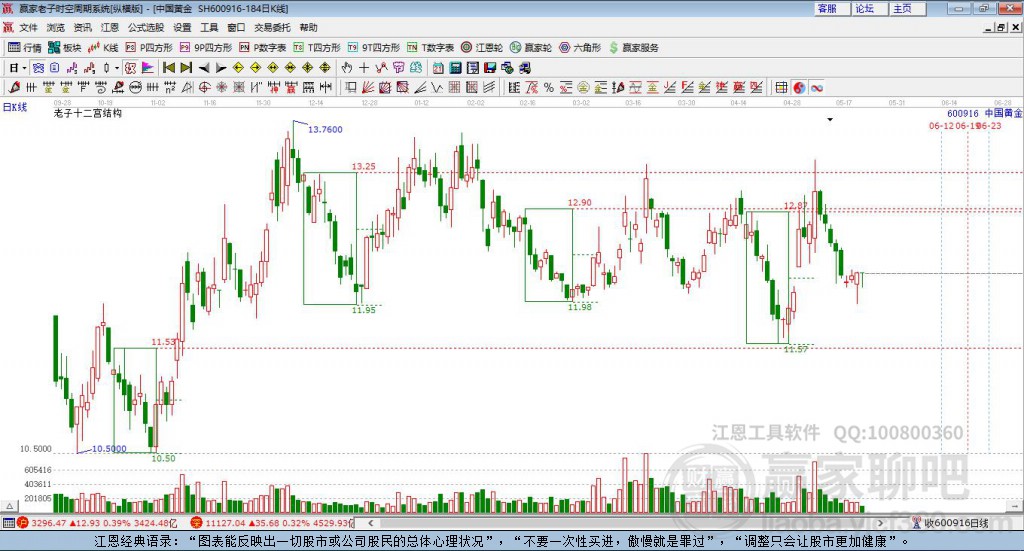Step chart right with black right arrow

click(x=221, y=68)
